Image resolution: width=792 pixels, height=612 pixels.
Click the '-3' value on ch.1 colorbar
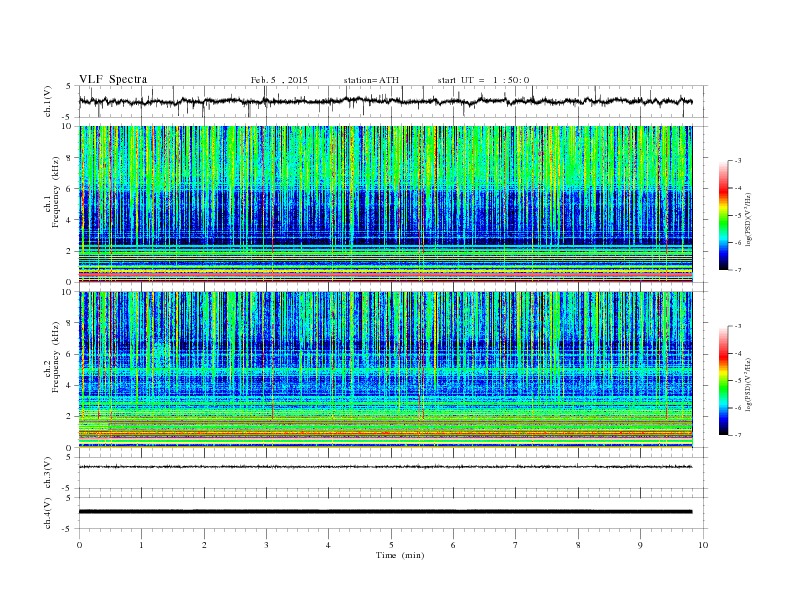737,161
